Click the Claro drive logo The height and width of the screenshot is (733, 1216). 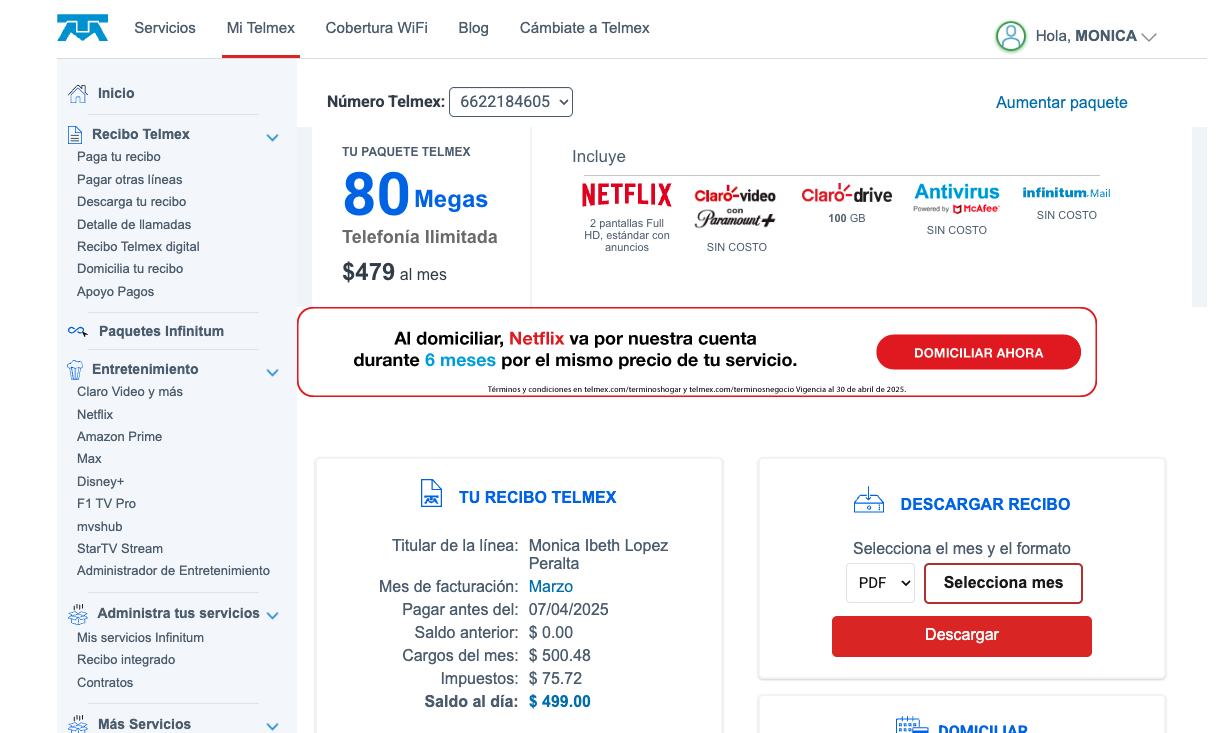coord(847,194)
